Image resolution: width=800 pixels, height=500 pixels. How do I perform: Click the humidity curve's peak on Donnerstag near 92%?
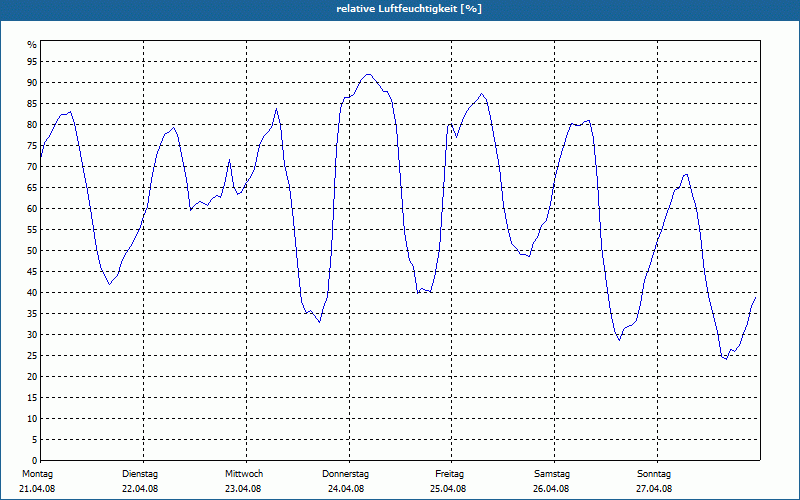(368, 74)
